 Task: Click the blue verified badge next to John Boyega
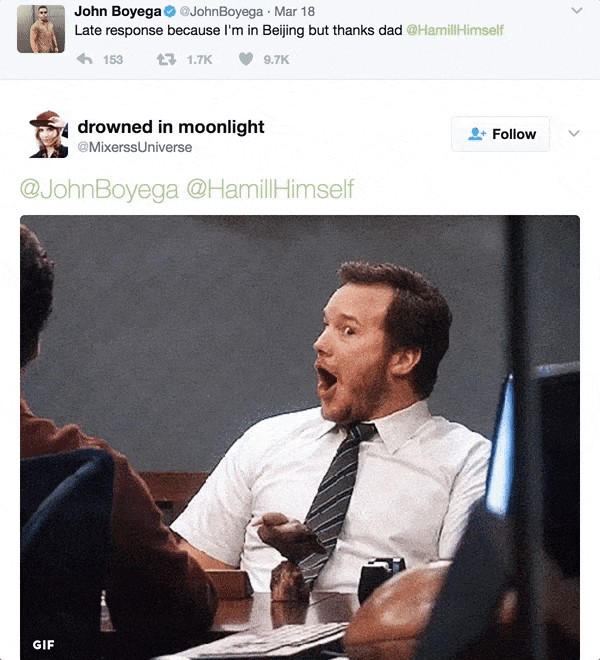coord(170,12)
